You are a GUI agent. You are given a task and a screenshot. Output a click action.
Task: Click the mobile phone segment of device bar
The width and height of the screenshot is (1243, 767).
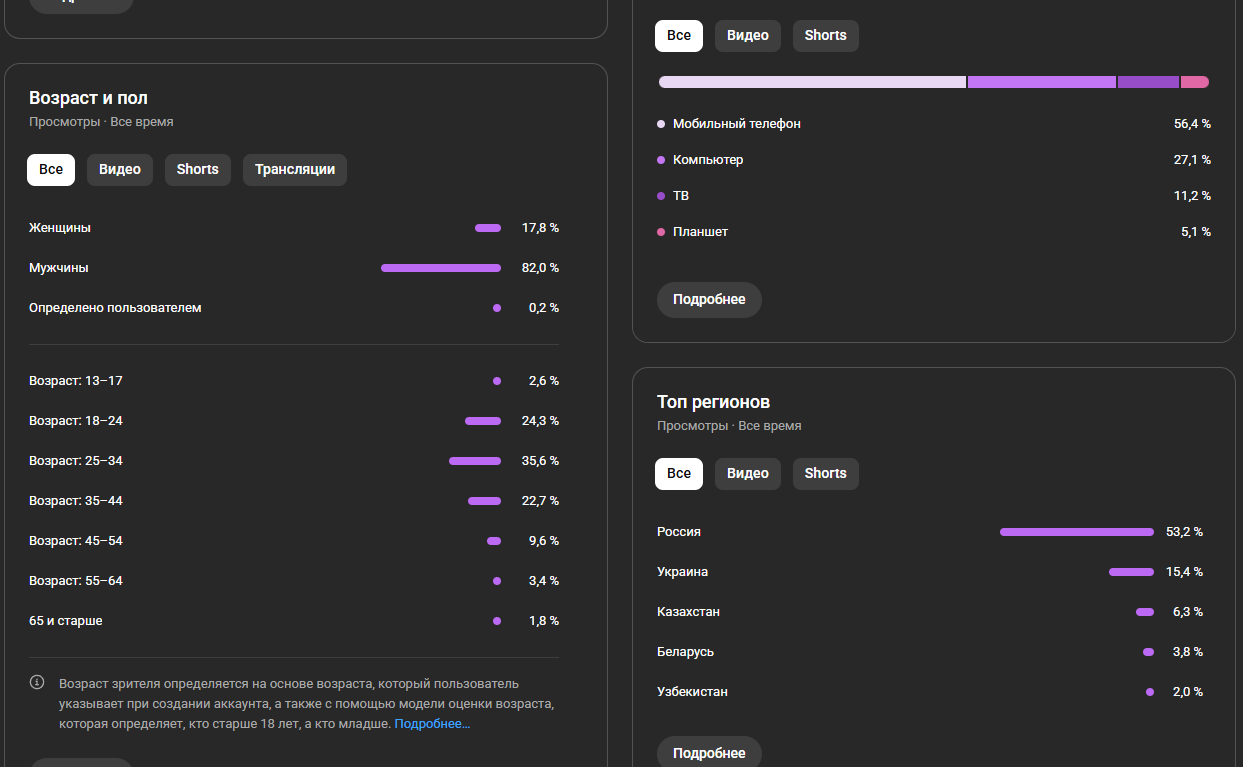pos(812,82)
